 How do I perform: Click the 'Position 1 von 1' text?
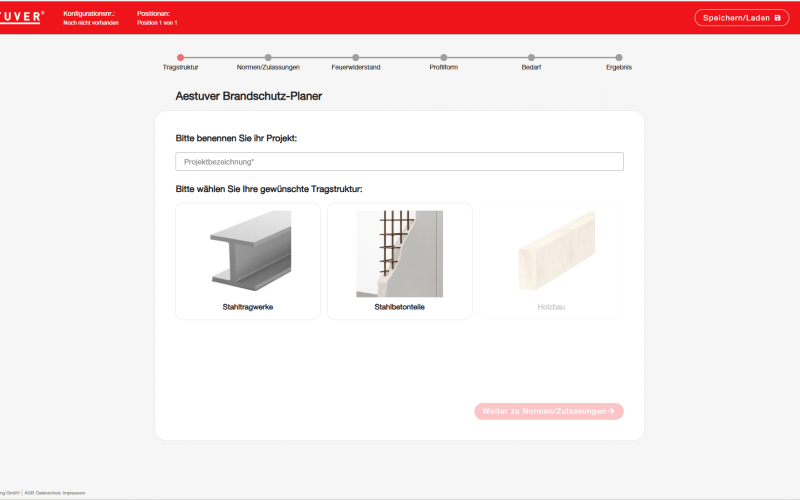point(157,23)
